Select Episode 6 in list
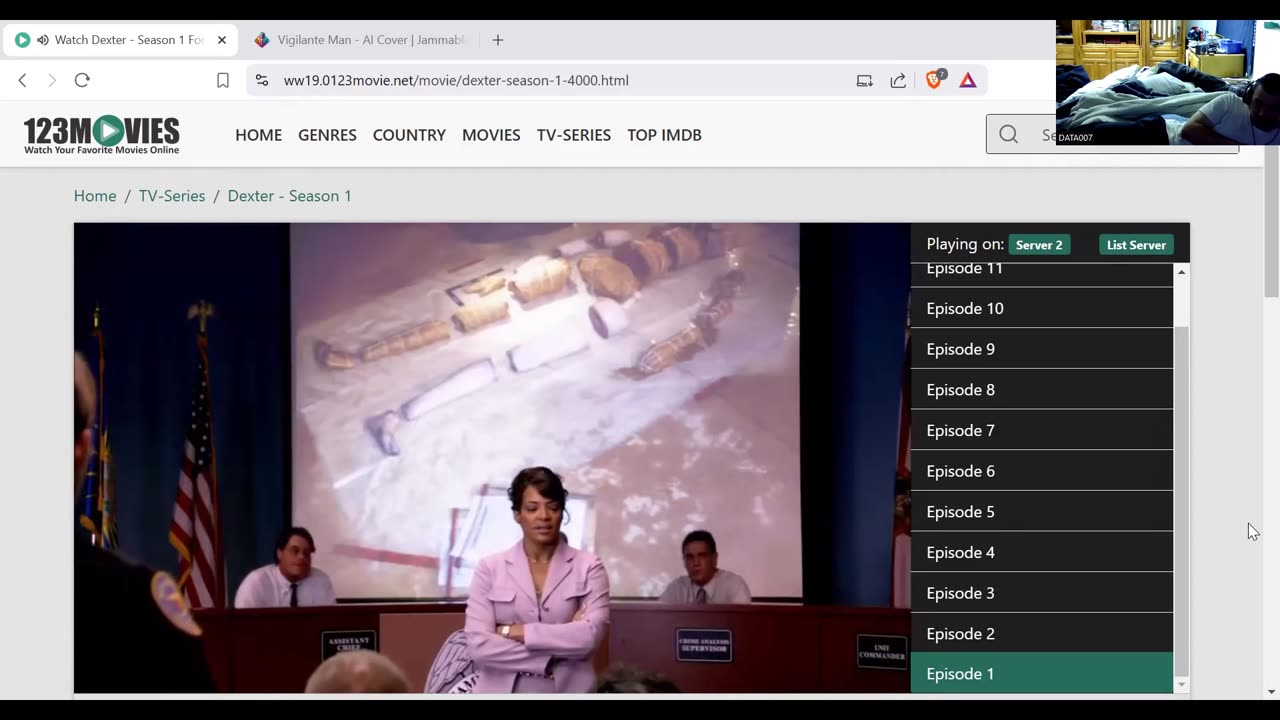Image resolution: width=1280 pixels, height=720 pixels. point(1041,471)
